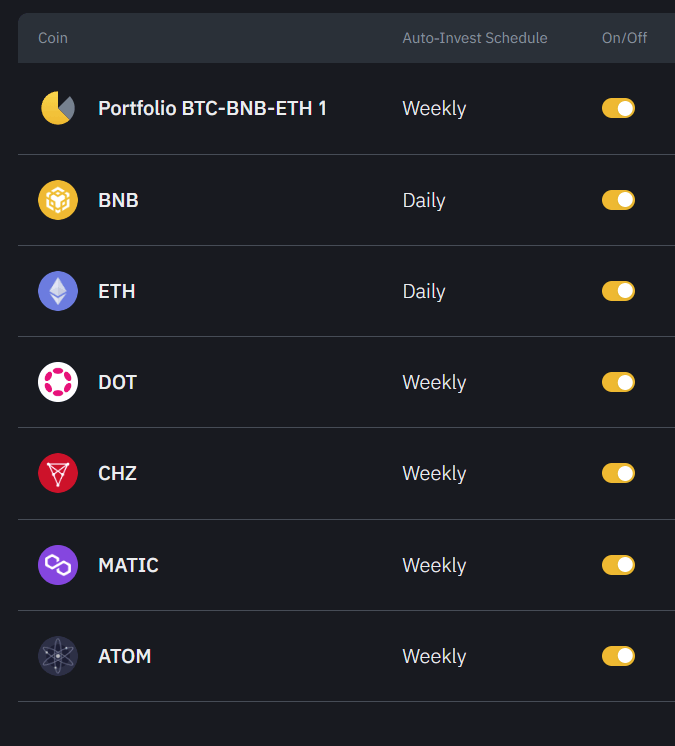
Task: Turn off the BNB auto-invest toggle
Action: coord(618,200)
